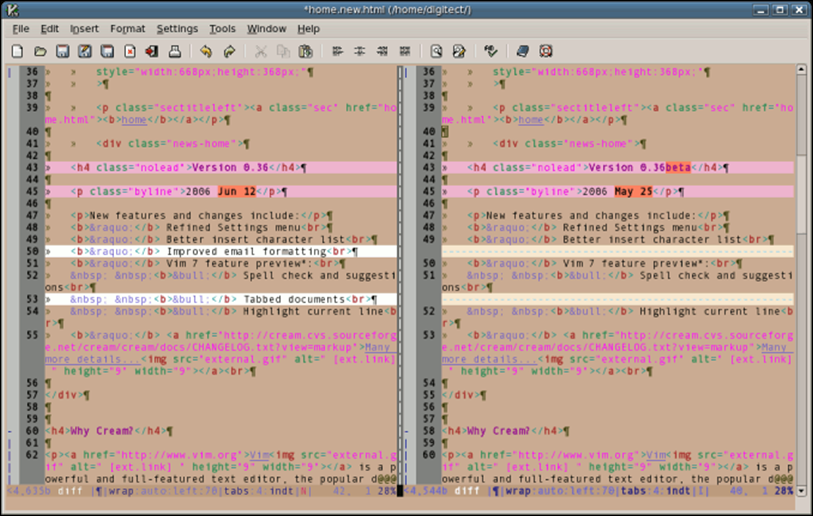Click the Help lifebuoy icon
Image resolution: width=813 pixels, height=516 pixels.
coord(546,51)
